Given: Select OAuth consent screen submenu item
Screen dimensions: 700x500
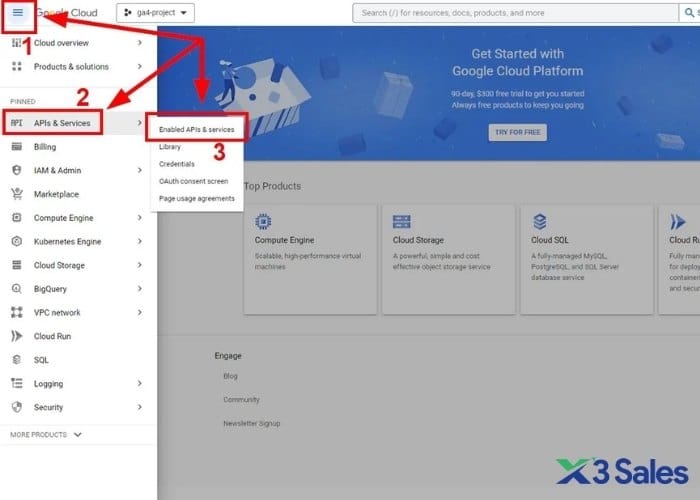Looking at the screenshot, I should click(196, 181).
